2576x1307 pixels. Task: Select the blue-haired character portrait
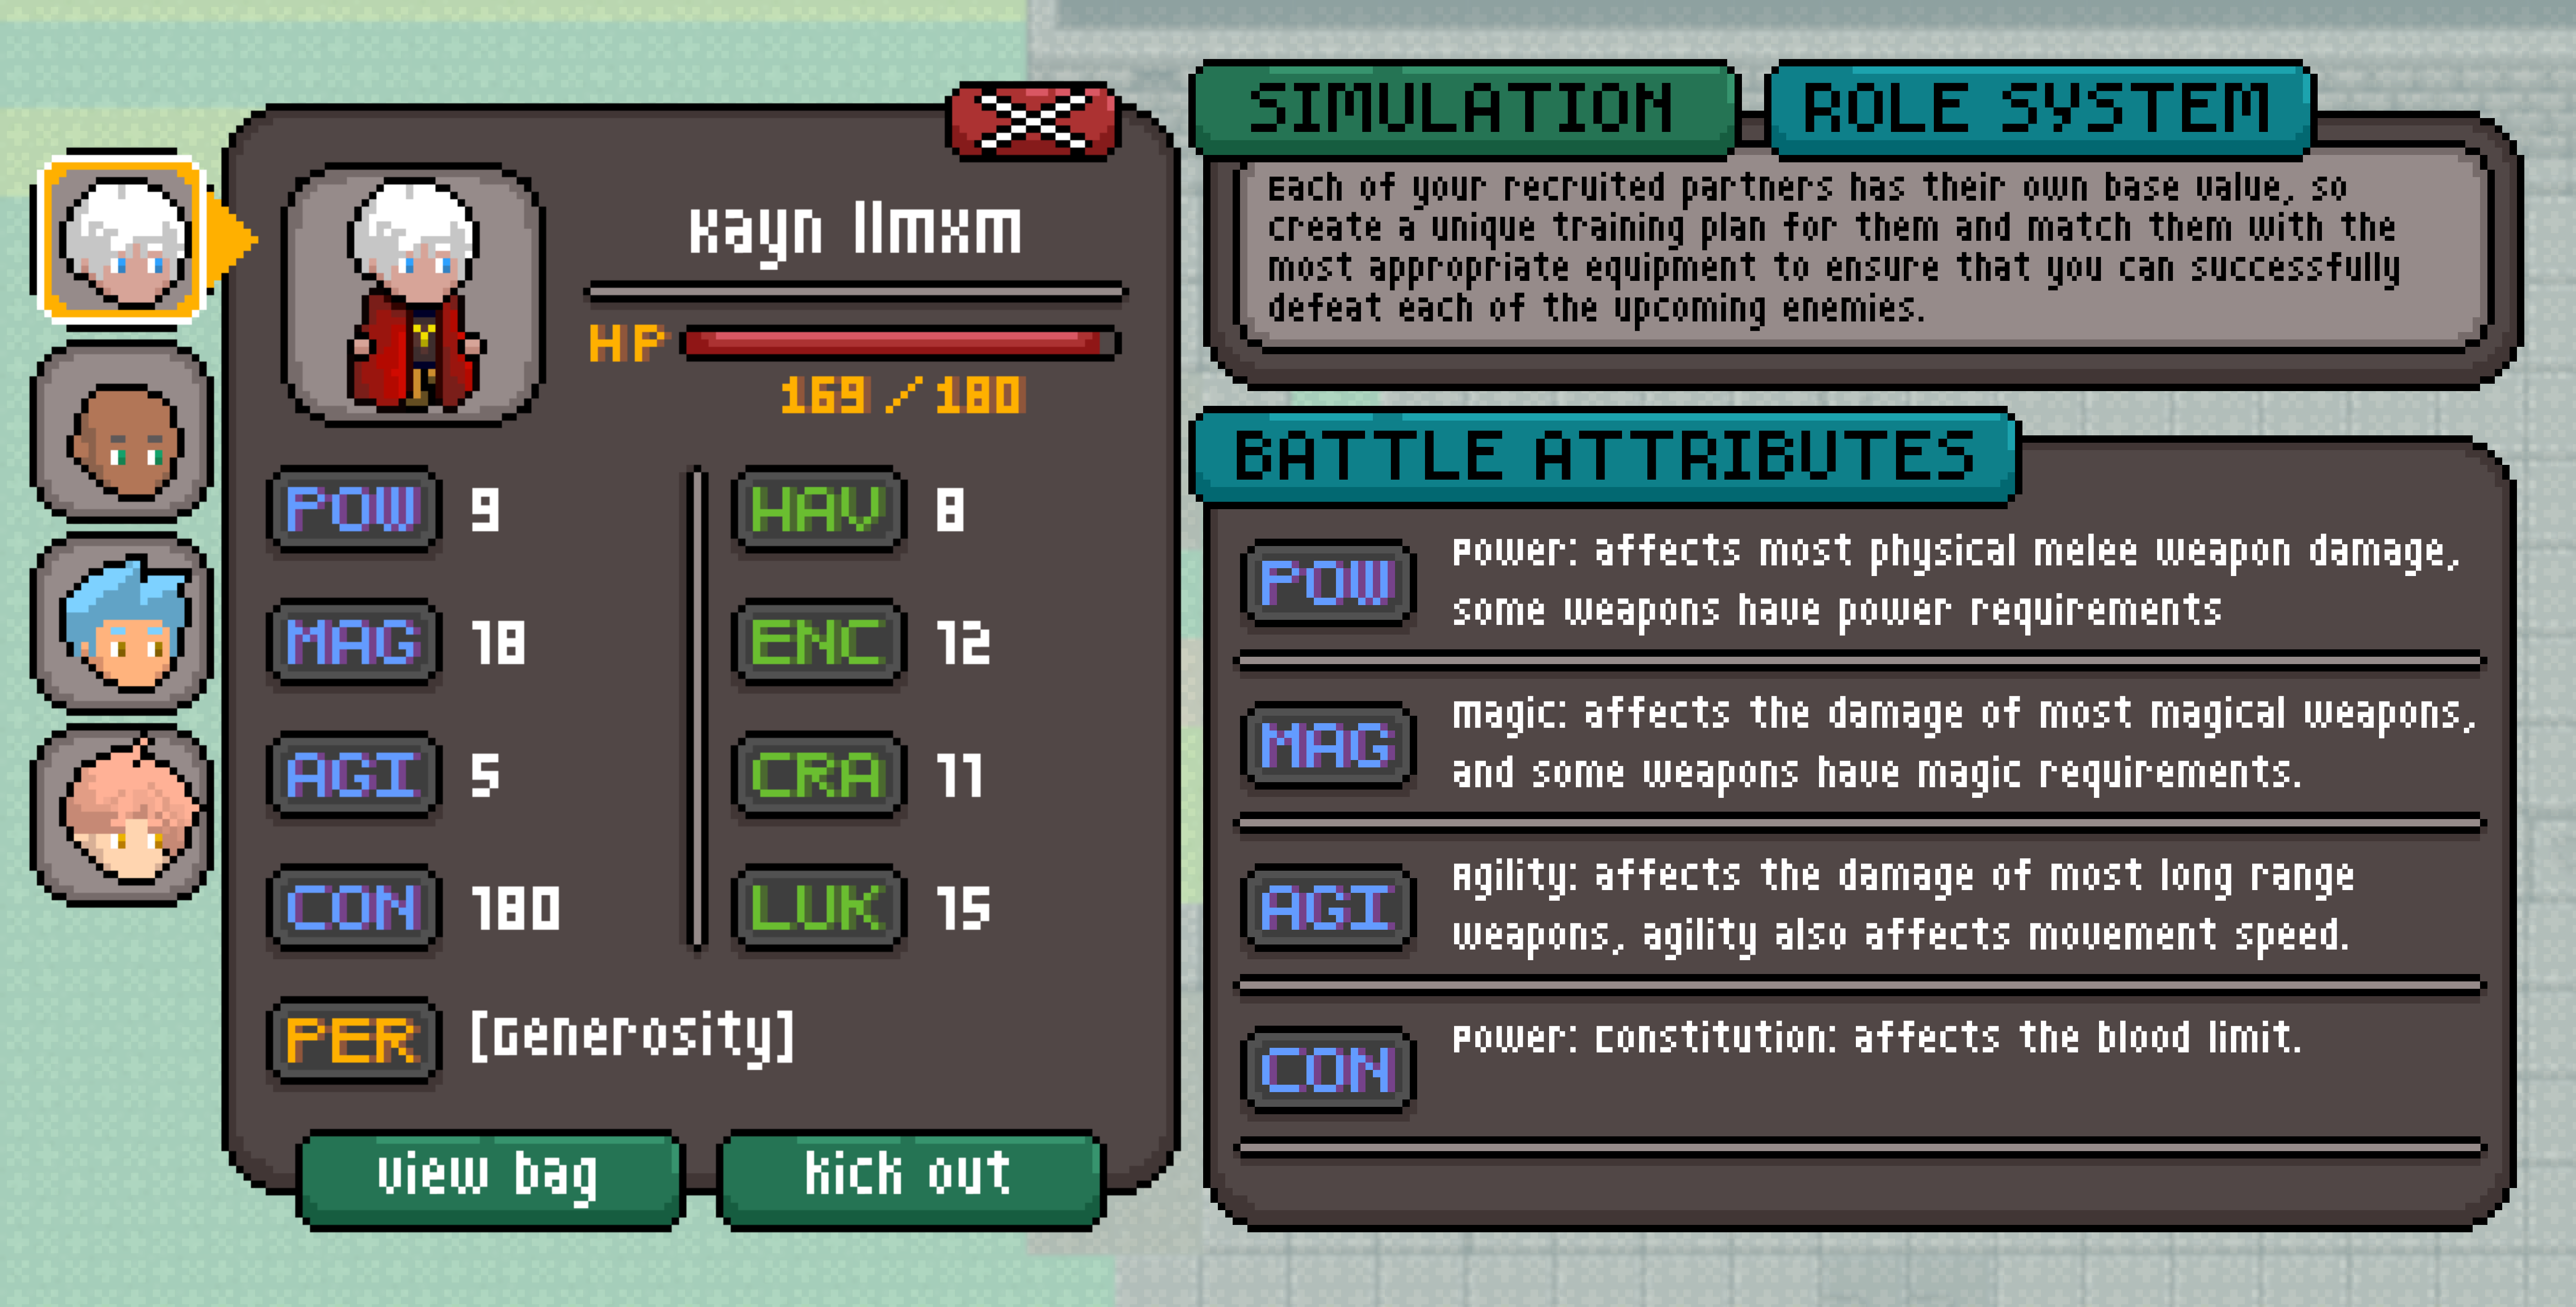tap(121, 625)
